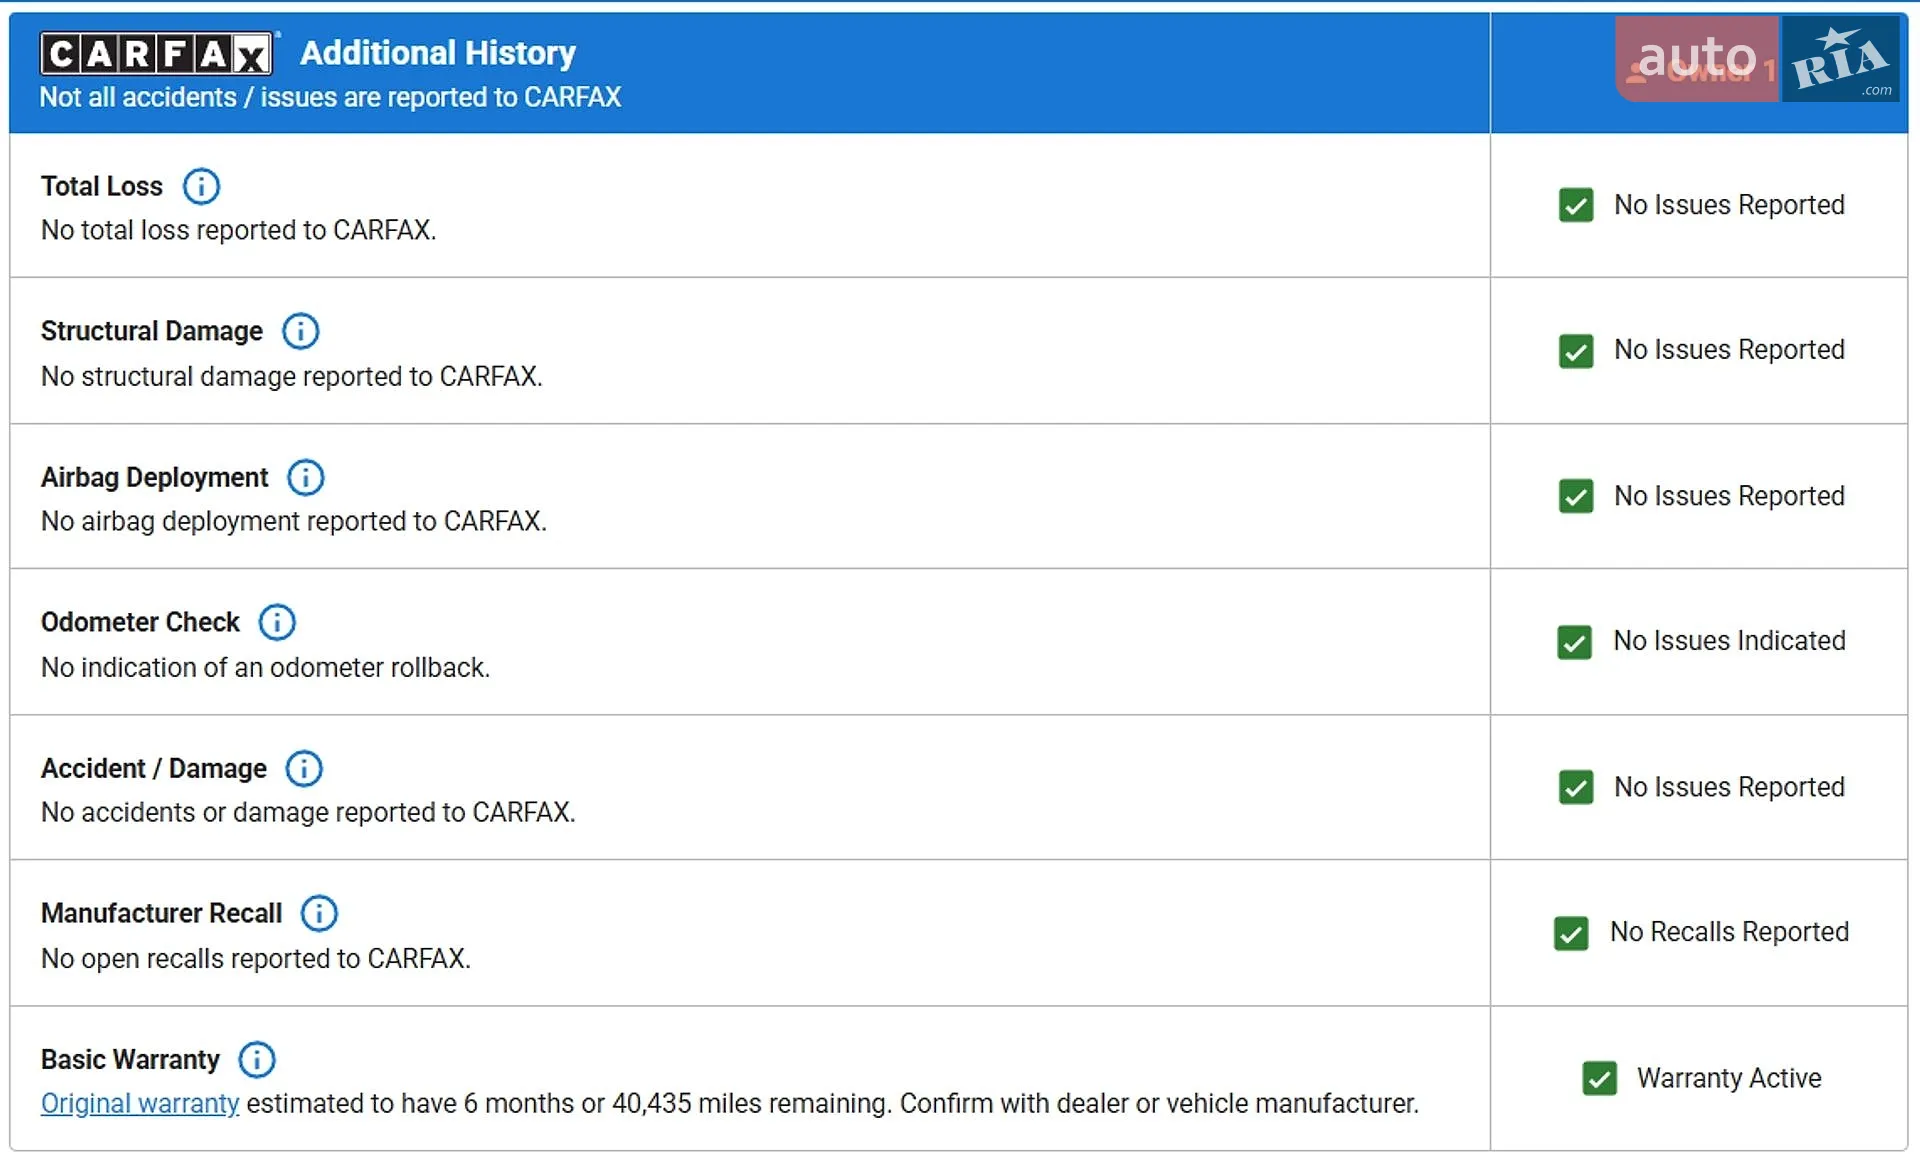The height and width of the screenshot is (1158, 1920).
Task: Click the green check beside Warranty Active
Action: point(1600,1078)
